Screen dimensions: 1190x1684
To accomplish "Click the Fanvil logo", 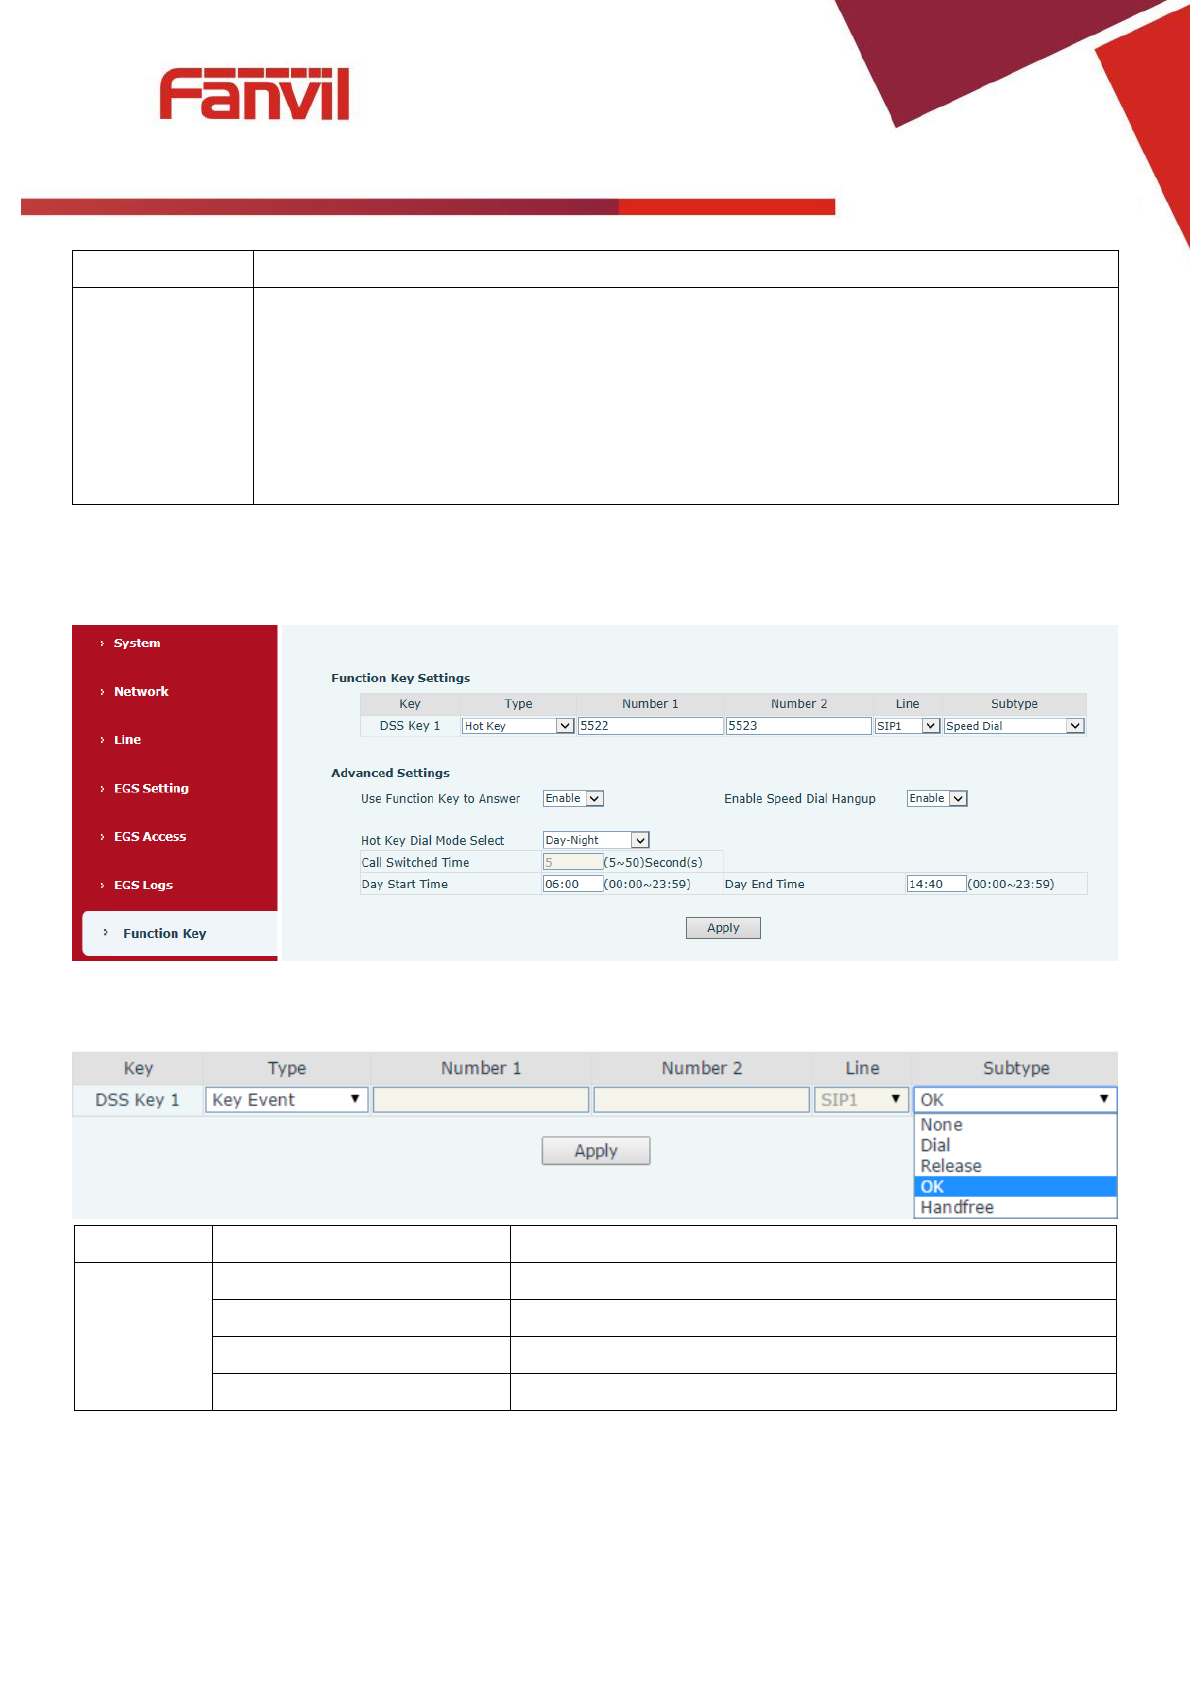I will [x=254, y=94].
